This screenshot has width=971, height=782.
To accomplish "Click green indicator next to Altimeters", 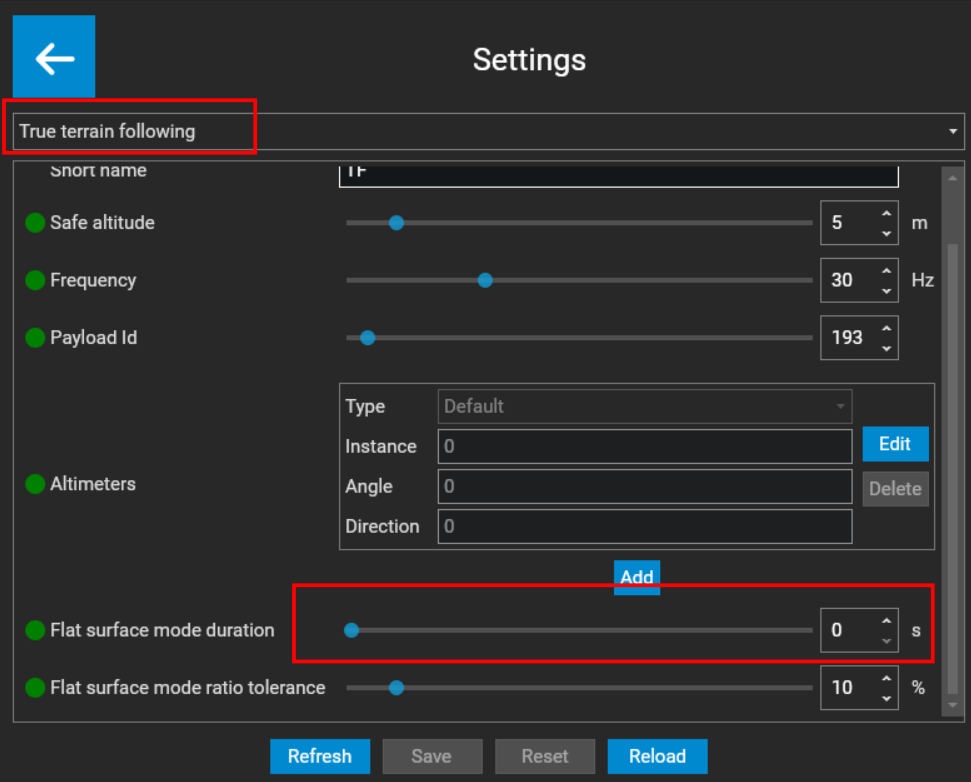I will [x=35, y=484].
